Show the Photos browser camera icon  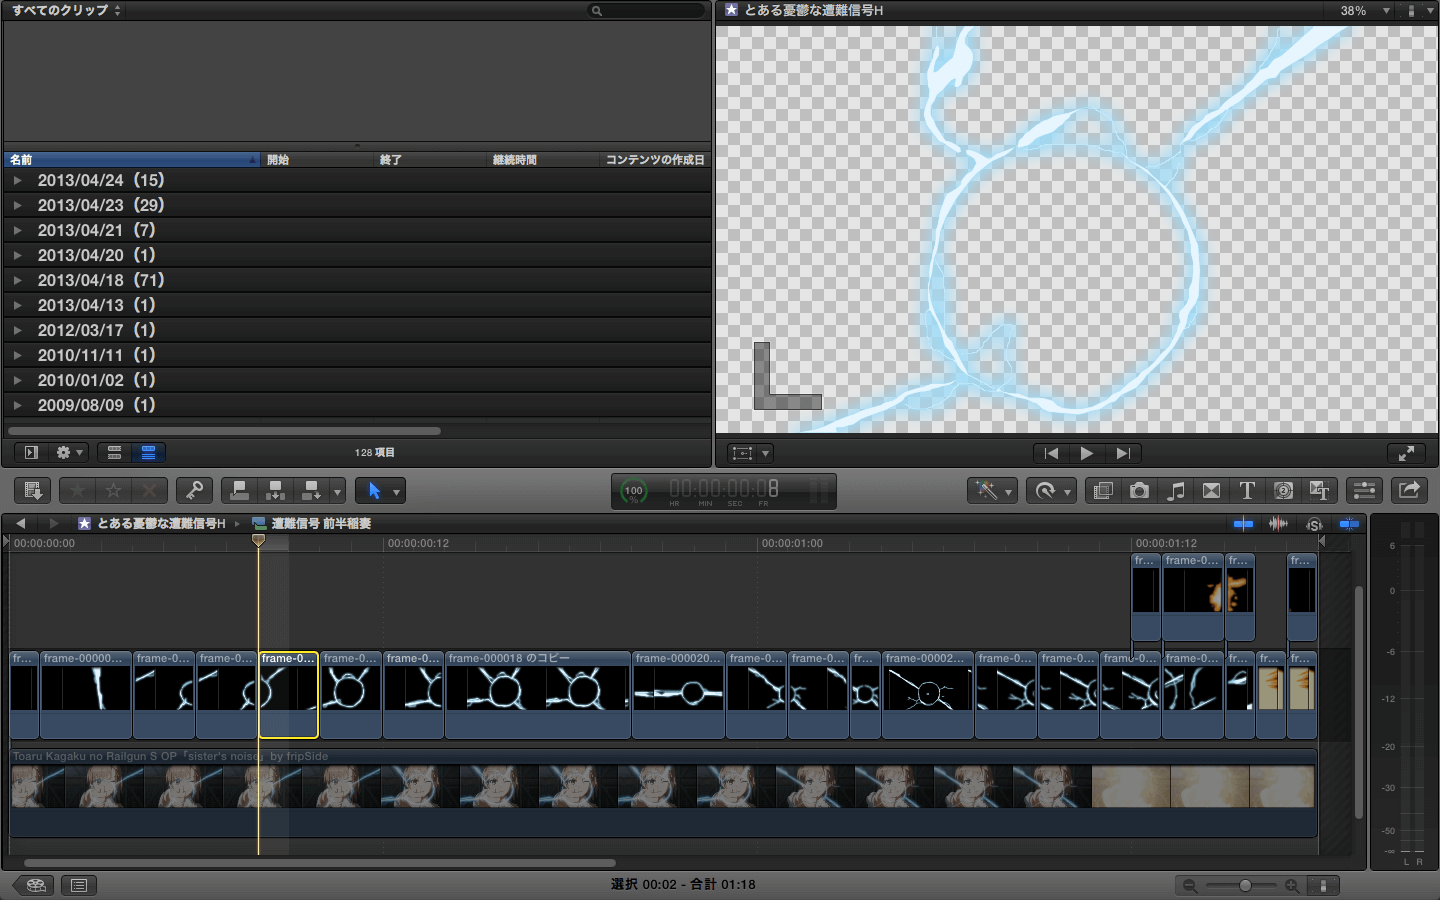[1139, 490]
